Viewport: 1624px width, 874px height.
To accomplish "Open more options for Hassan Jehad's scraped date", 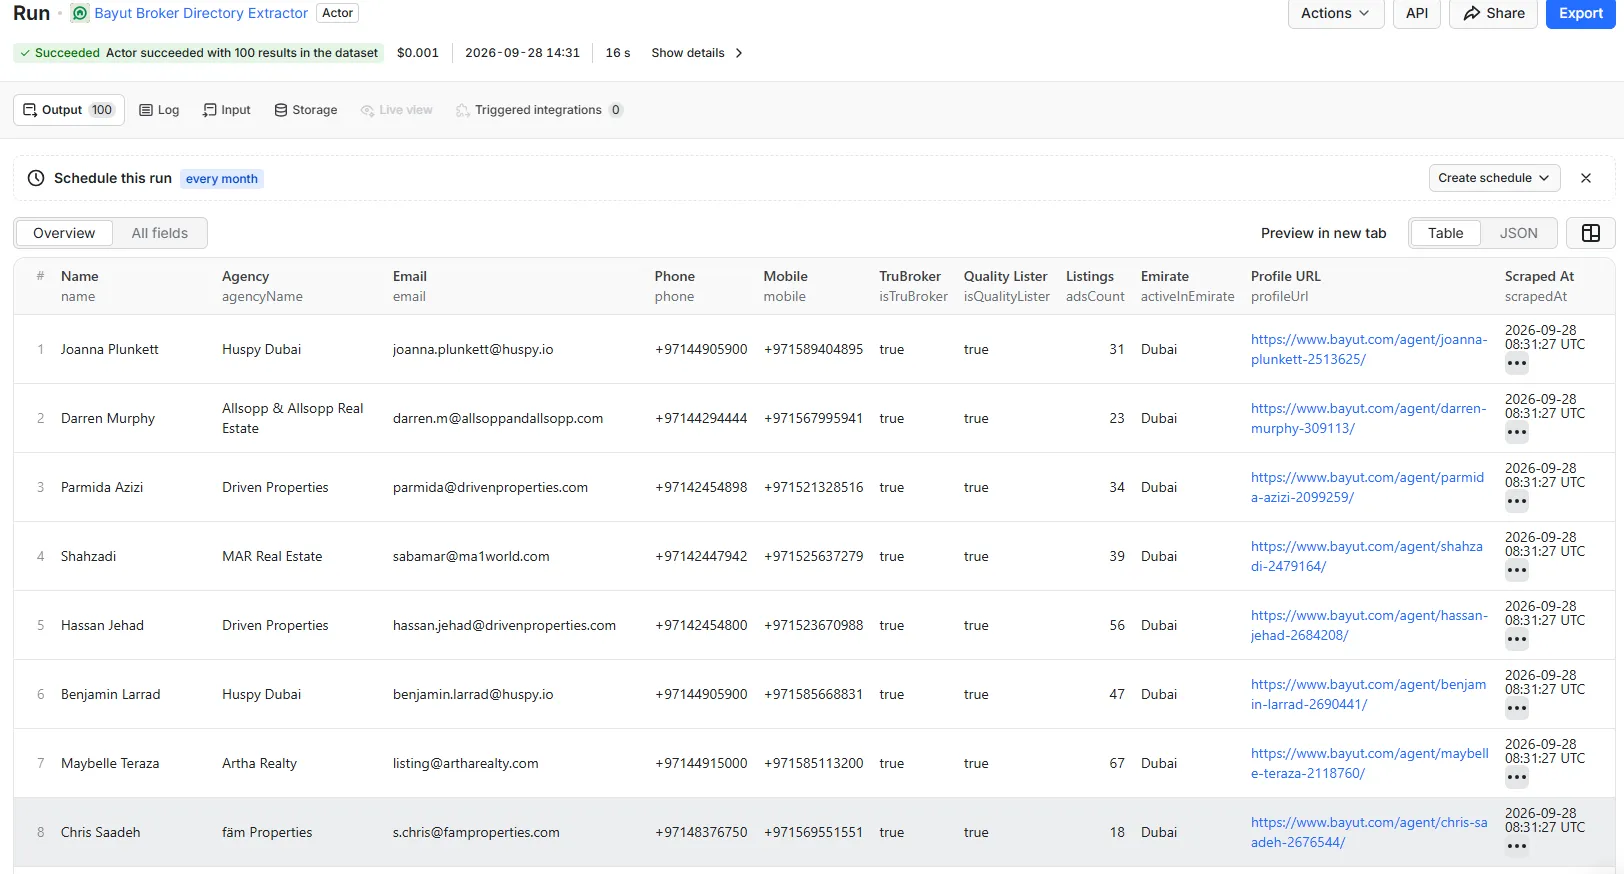I will point(1517,640).
